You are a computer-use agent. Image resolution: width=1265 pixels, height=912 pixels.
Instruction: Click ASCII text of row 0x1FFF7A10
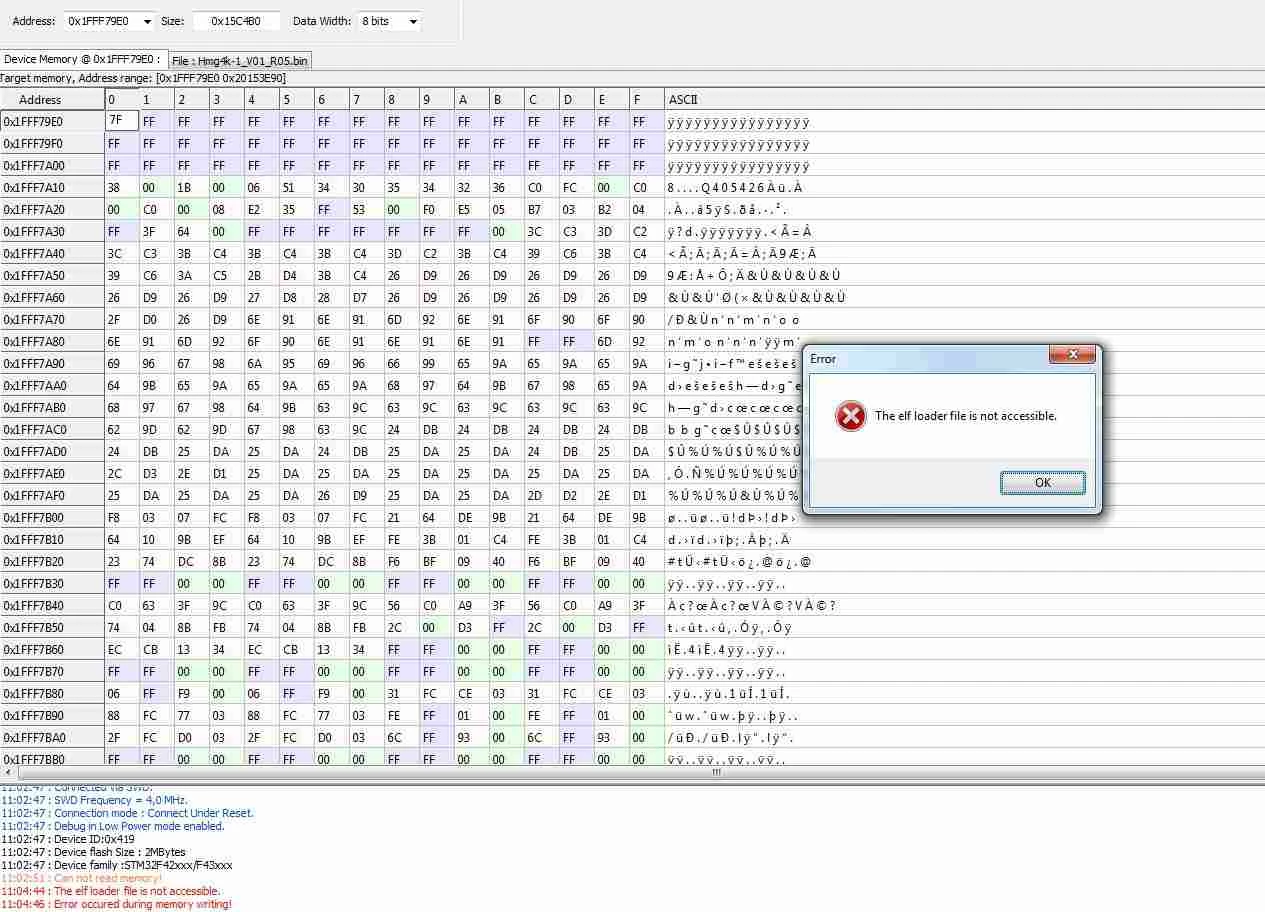point(734,187)
